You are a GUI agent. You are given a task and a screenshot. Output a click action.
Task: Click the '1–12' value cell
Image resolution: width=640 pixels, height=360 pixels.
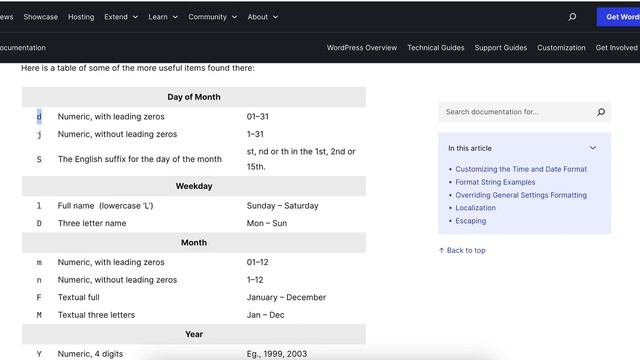(255, 280)
